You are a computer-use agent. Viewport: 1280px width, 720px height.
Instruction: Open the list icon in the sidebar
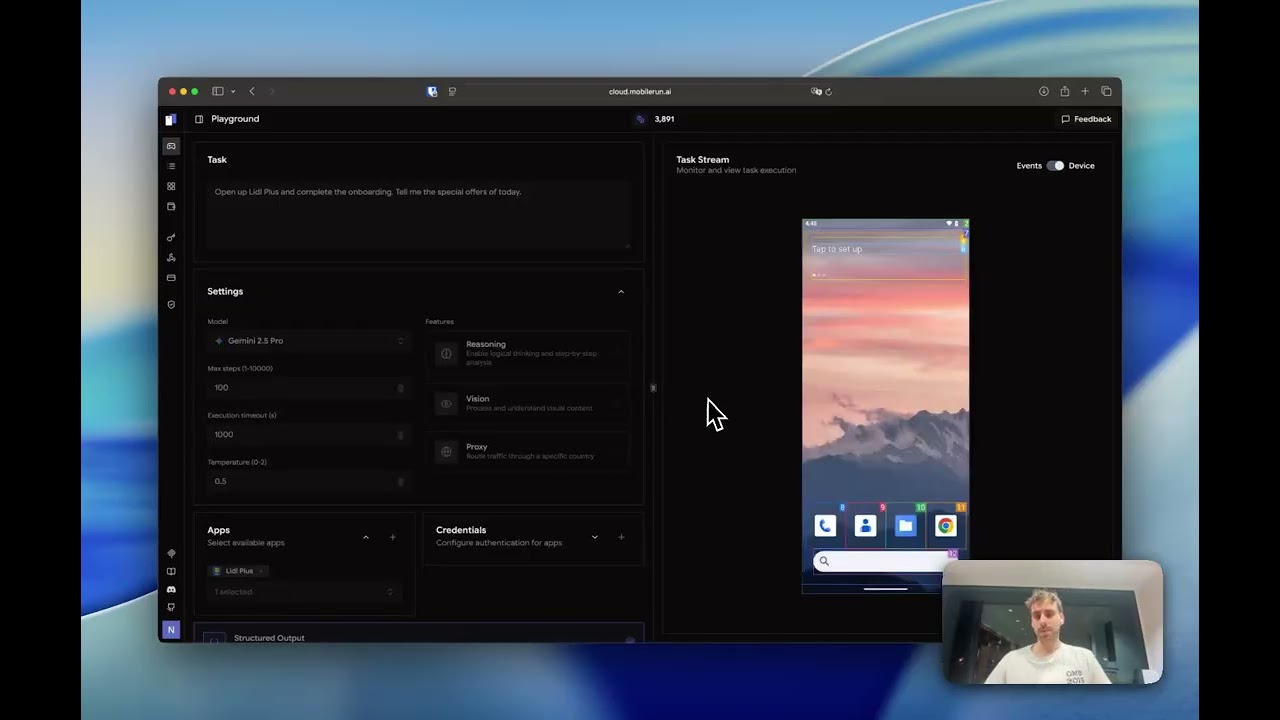pyautogui.click(x=171, y=166)
